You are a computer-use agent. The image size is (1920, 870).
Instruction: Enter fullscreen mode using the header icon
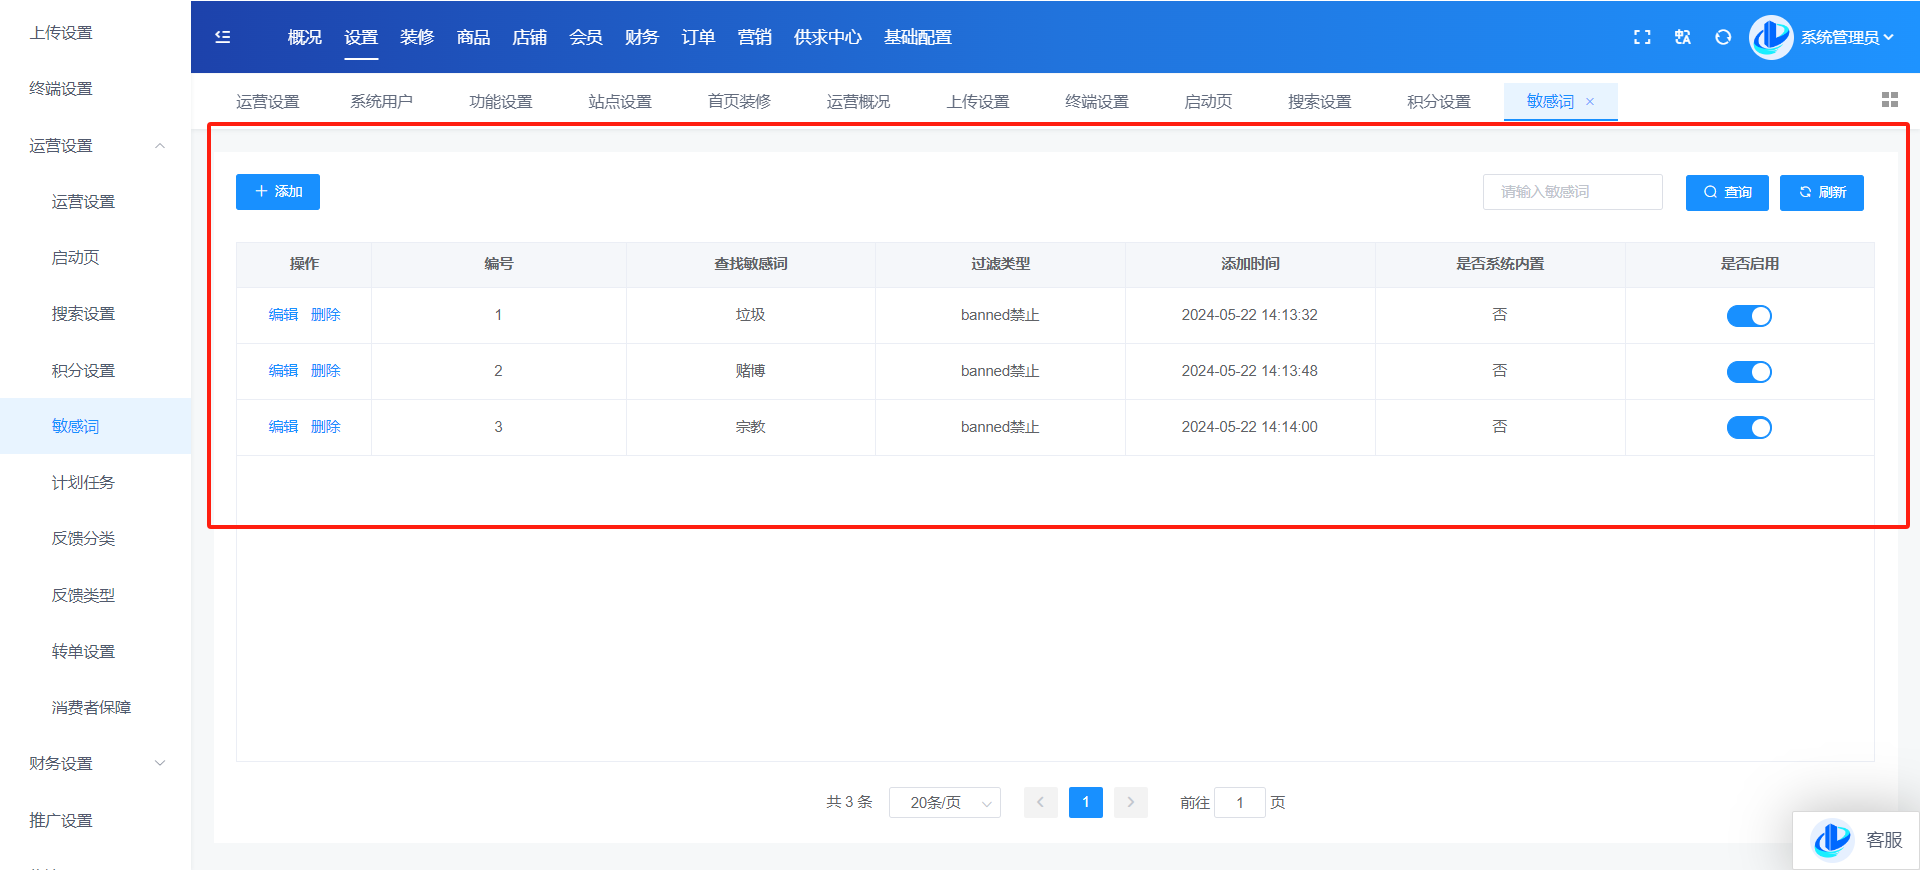pyautogui.click(x=1642, y=37)
